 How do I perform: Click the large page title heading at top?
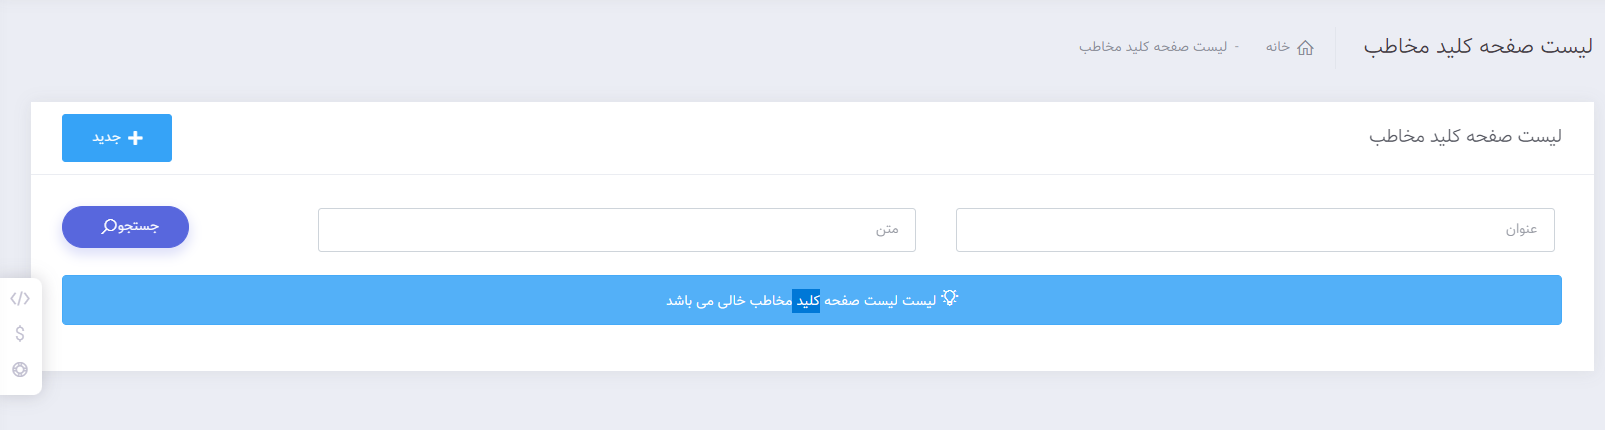1477,47
